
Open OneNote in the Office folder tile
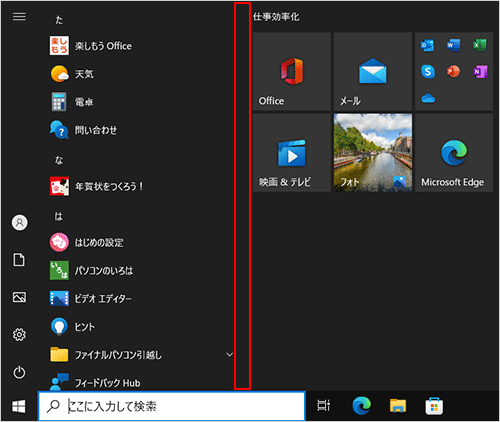[x=480, y=71]
